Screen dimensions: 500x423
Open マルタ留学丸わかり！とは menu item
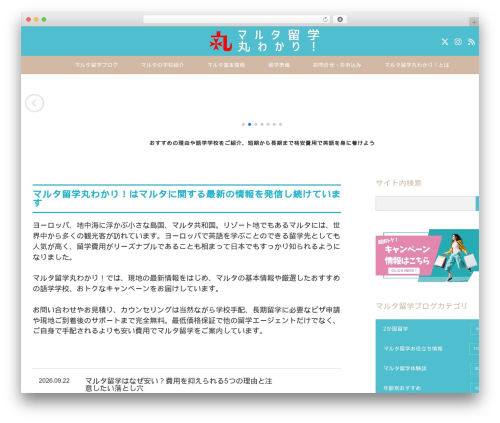tap(417, 65)
